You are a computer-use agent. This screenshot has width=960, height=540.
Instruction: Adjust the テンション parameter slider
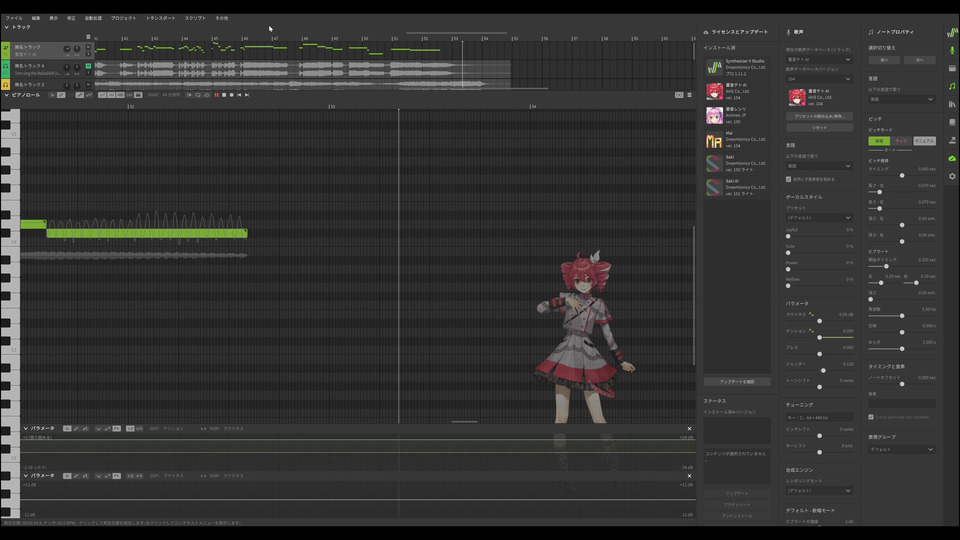(x=820, y=337)
